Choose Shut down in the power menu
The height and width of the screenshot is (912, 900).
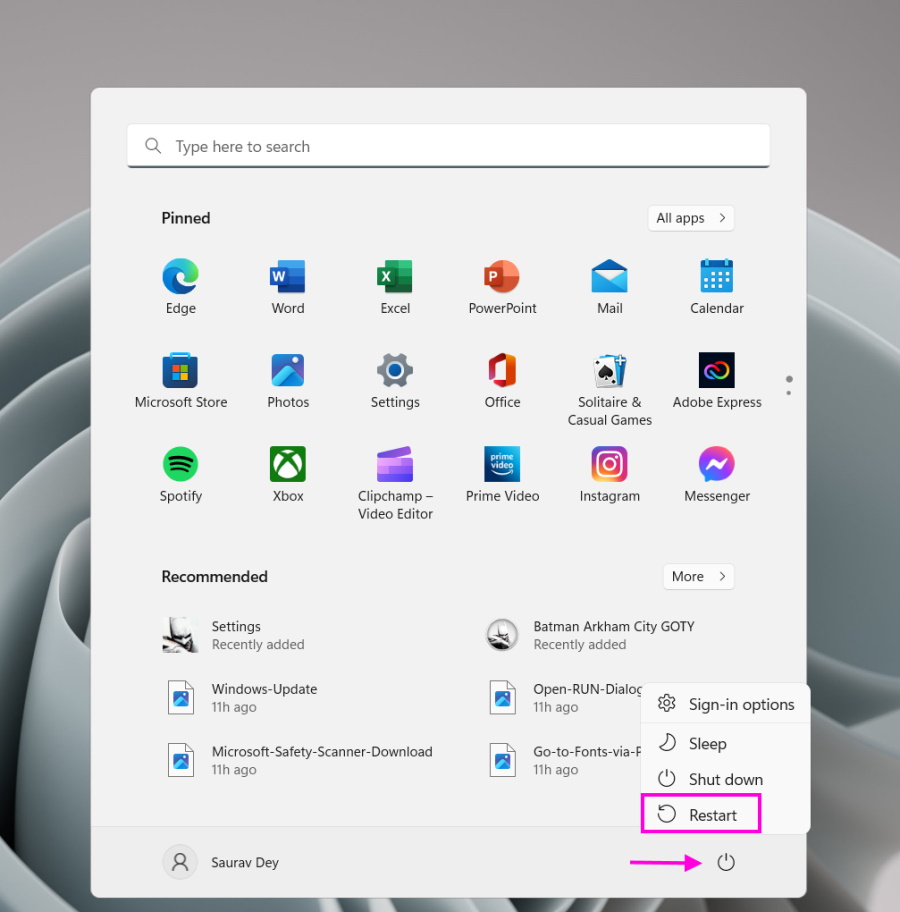[x=712, y=779]
